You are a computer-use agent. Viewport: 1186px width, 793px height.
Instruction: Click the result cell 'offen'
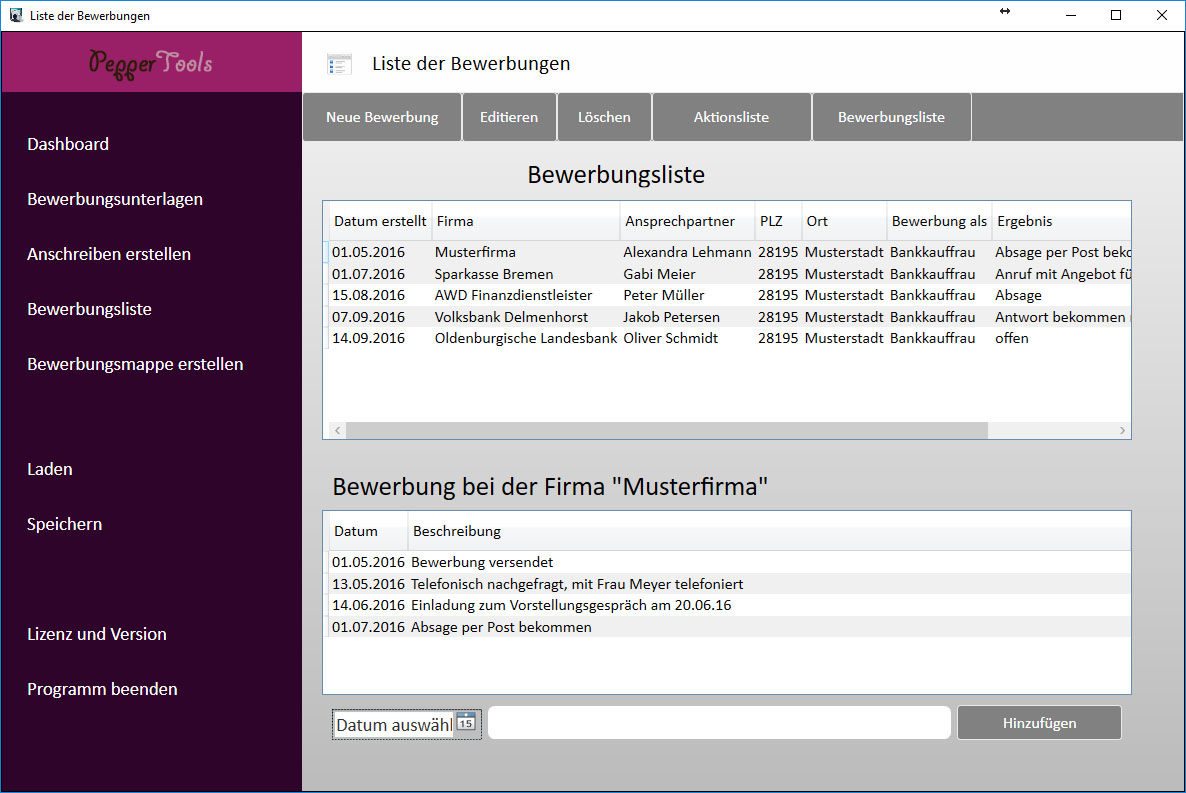point(1012,338)
